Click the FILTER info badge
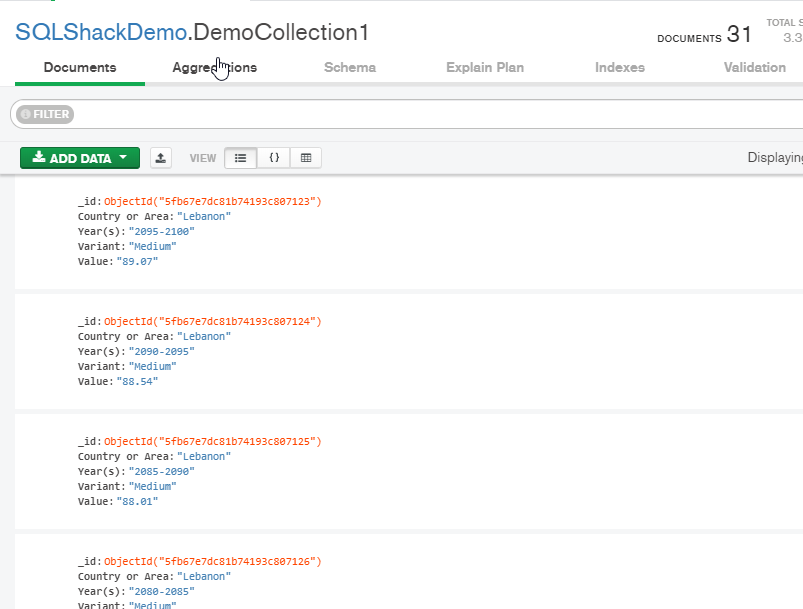Viewport: 803px width, 609px height. [x=44, y=114]
